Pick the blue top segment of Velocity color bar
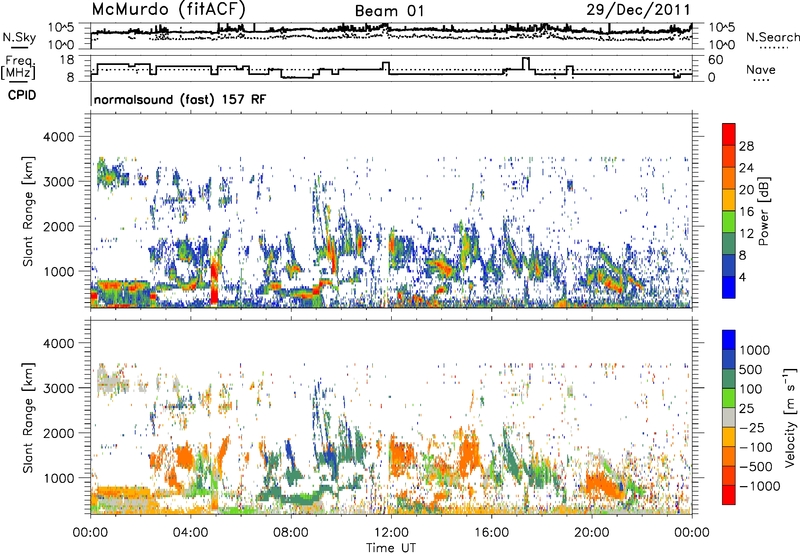The image size is (800, 554). tap(729, 340)
